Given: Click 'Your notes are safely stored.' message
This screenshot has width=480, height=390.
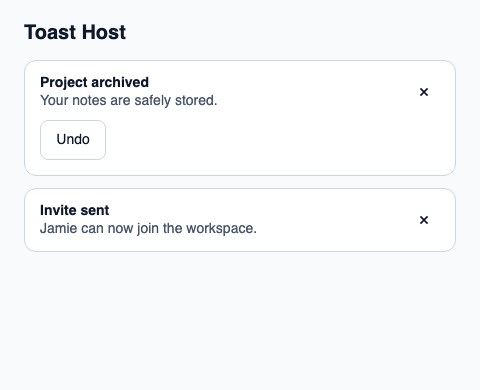Looking at the screenshot, I should (129, 100).
